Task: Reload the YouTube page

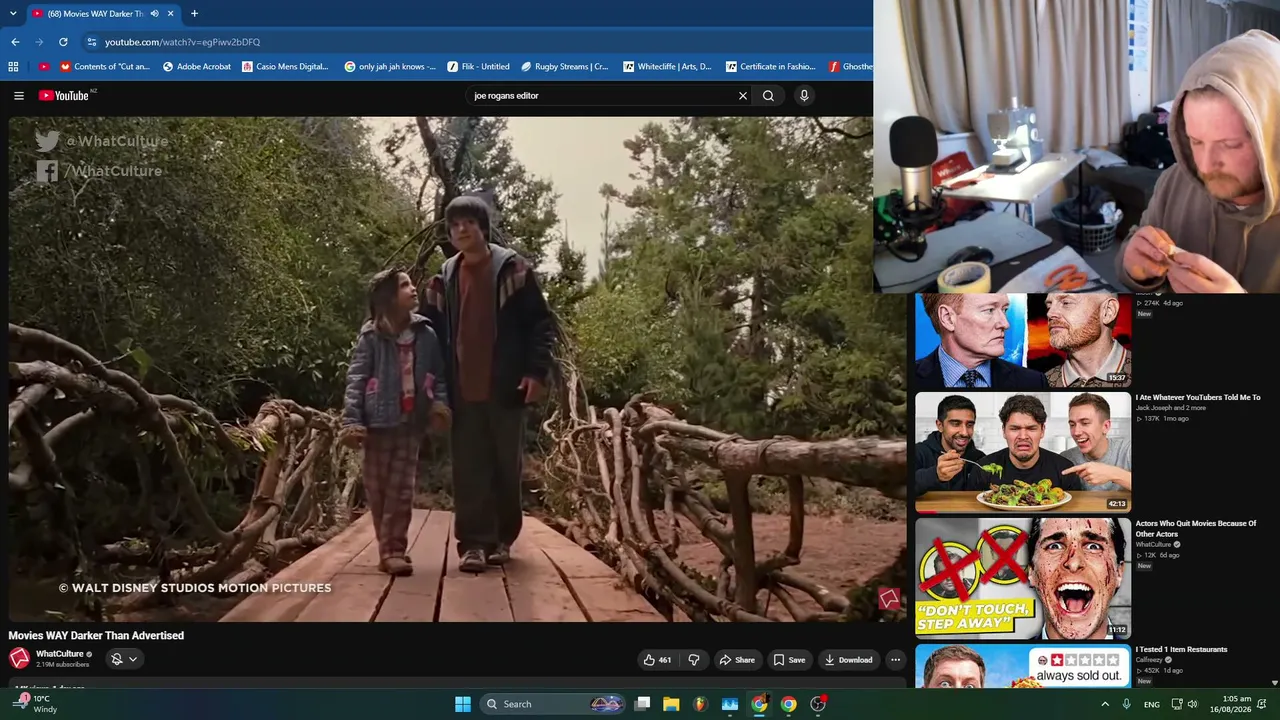Action: [x=63, y=42]
